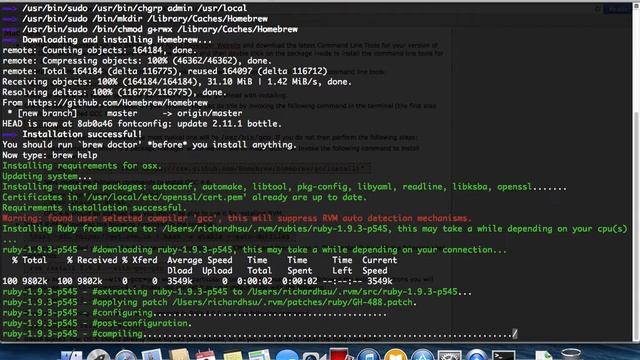Open FaceTime camera icon in Dock
The image size is (640, 360).
[x=313, y=355]
